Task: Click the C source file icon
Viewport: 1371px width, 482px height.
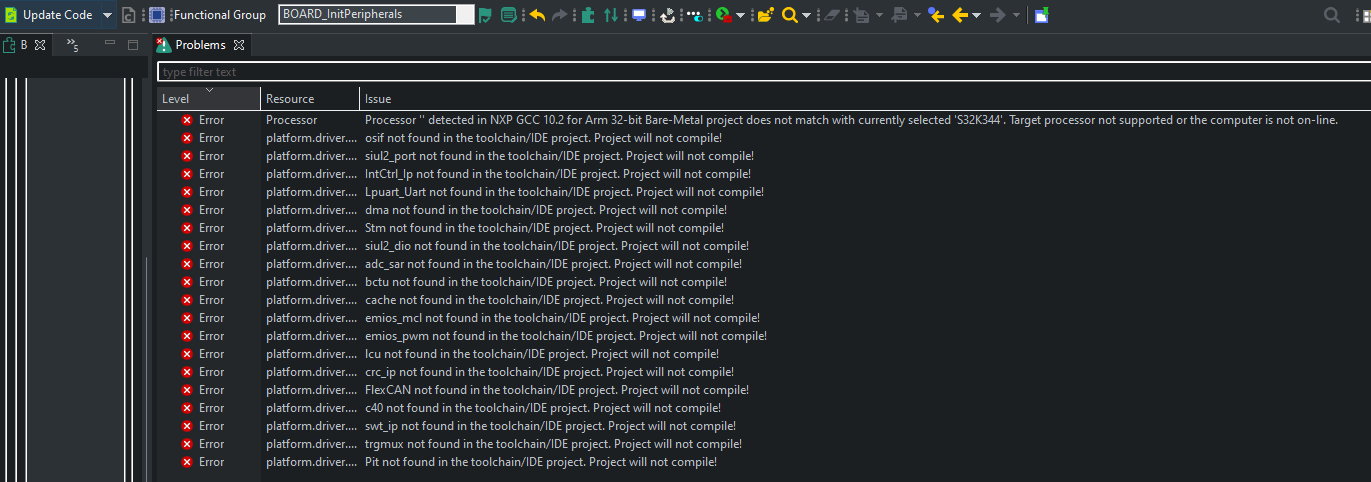Action: point(129,15)
